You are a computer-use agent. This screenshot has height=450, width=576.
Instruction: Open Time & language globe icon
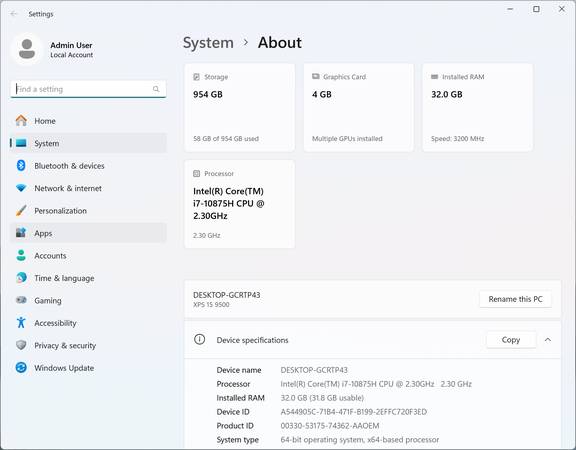pyautogui.click(x=21, y=278)
